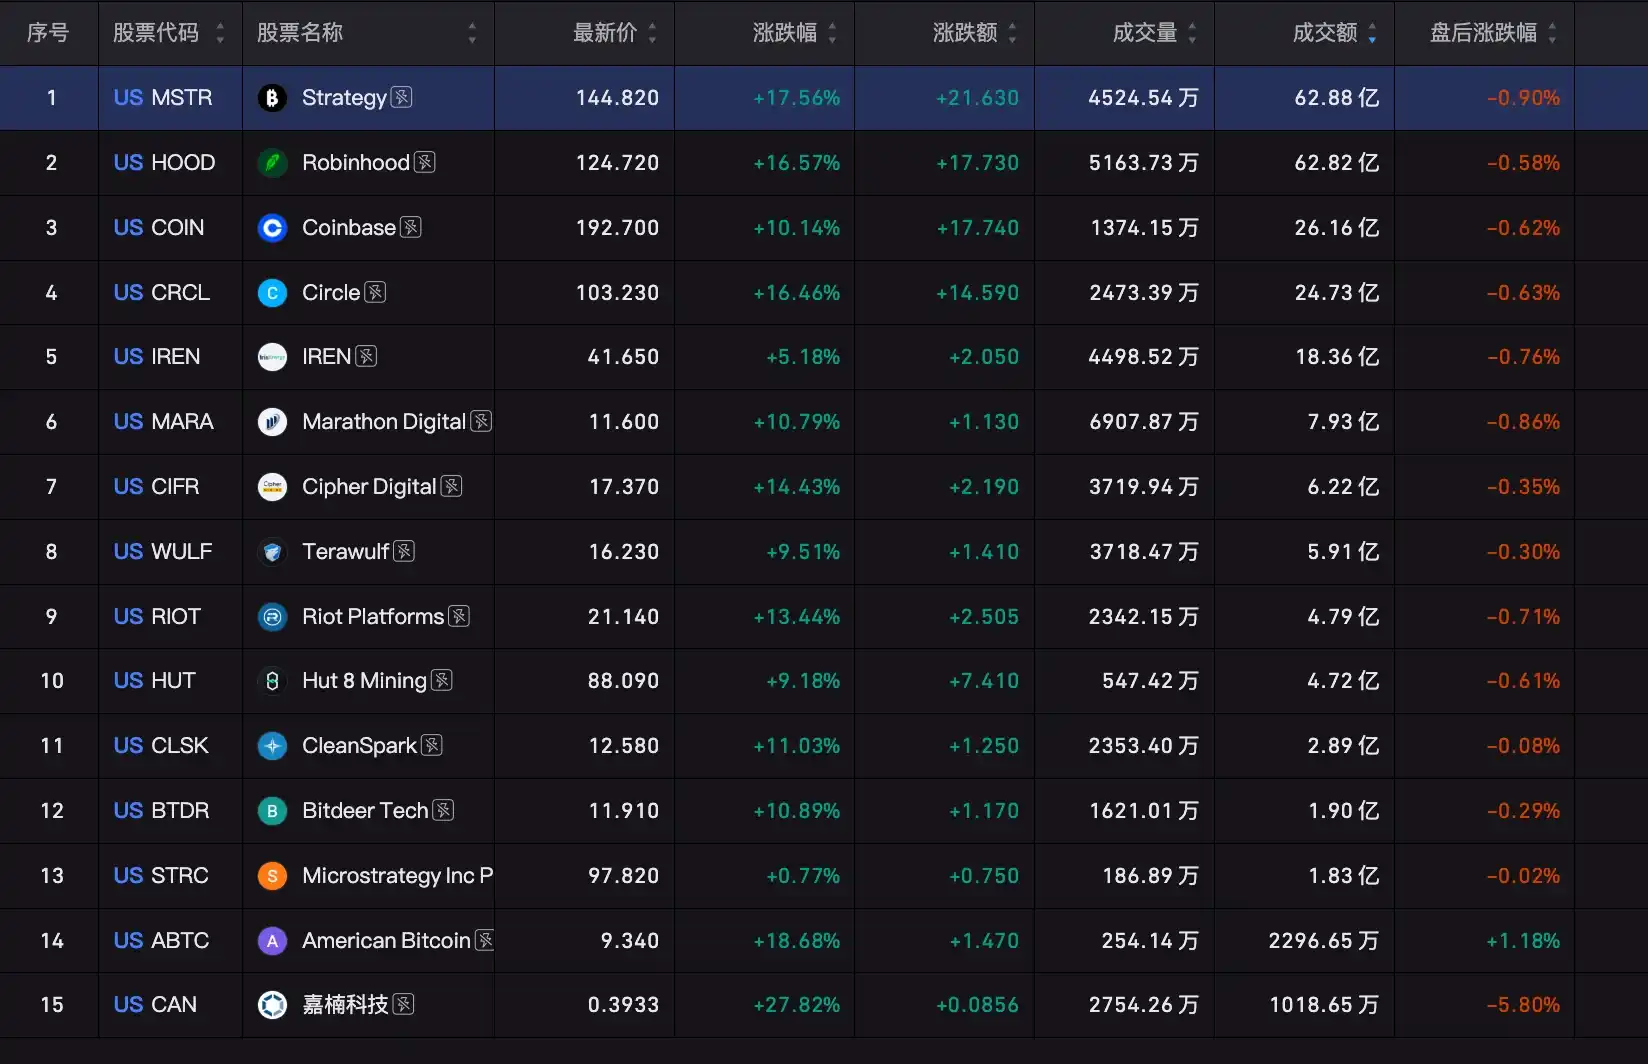Click the badge icon beside 嘉楠科技
This screenshot has height=1064, width=1648.
click(x=404, y=1004)
